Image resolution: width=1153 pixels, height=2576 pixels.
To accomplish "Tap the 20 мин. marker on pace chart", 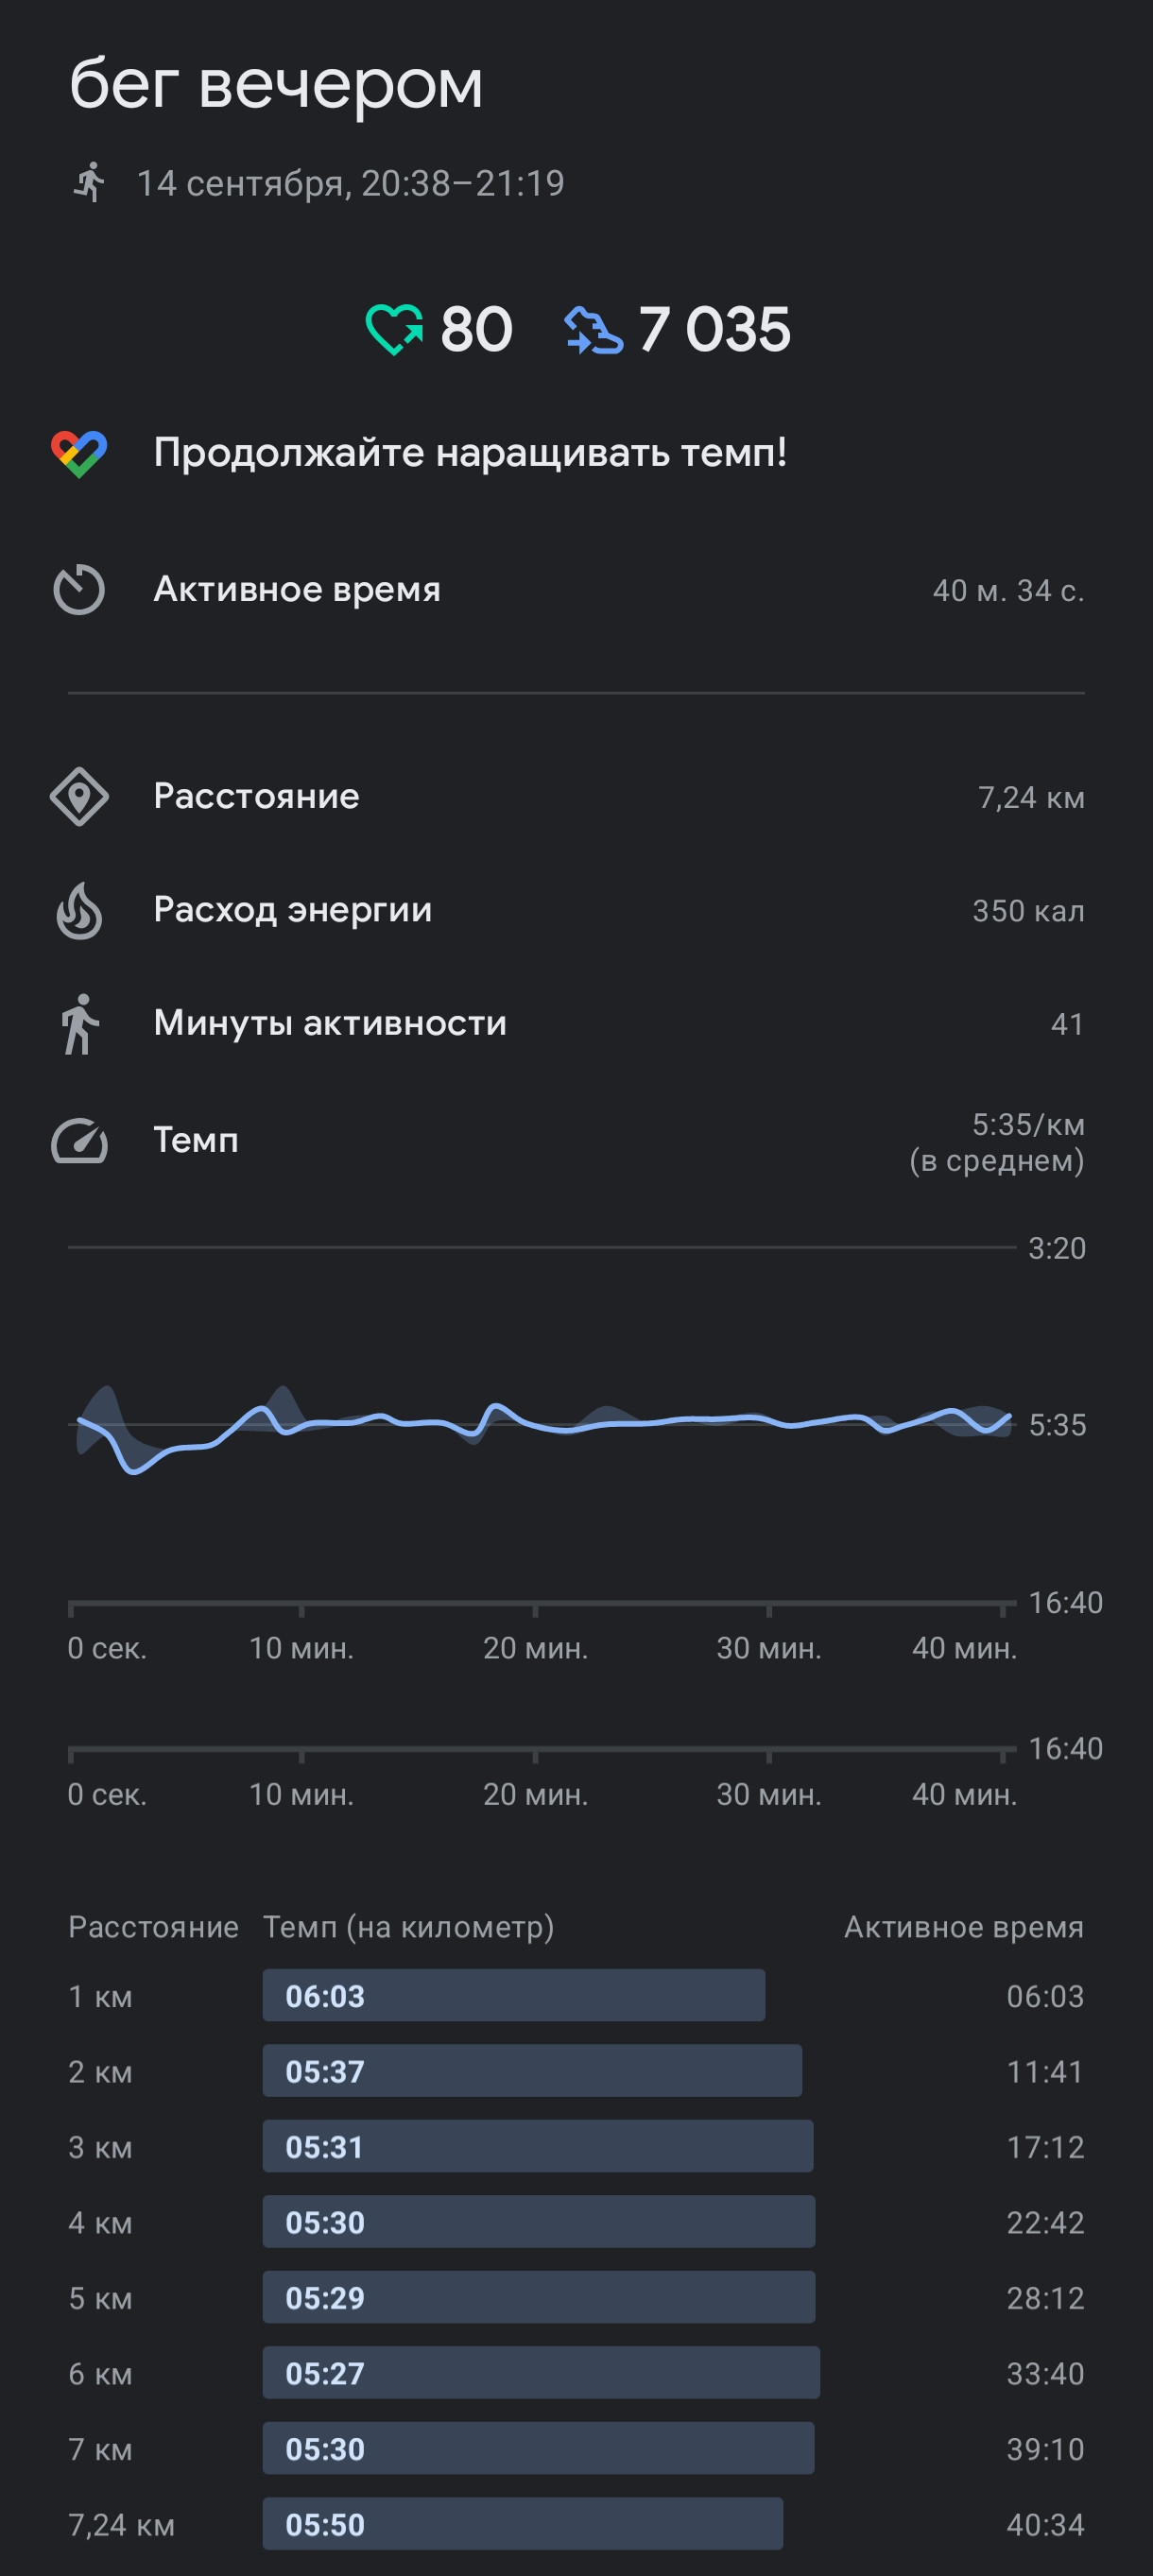I will [535, 1648].
